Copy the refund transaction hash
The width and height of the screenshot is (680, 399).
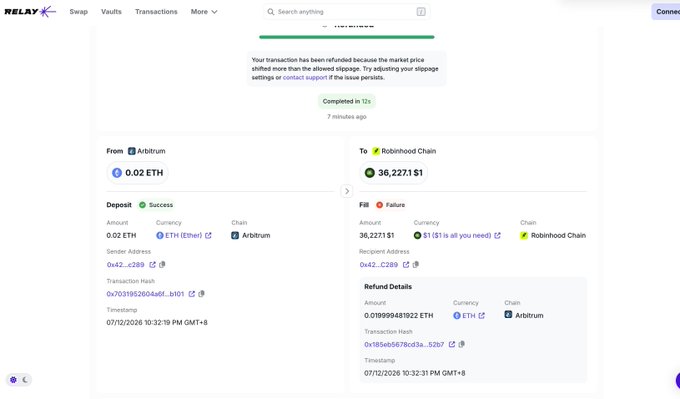(461, 344)
